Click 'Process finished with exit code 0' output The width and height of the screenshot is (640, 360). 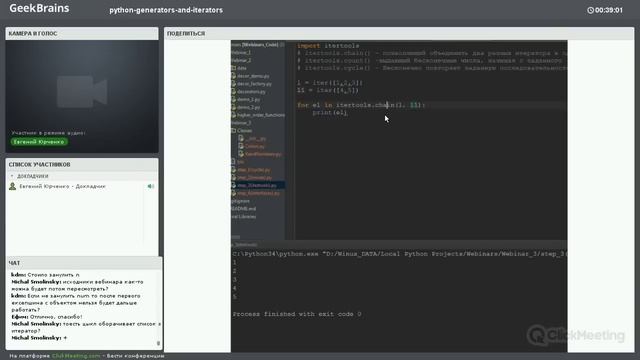tap(297, 314)
